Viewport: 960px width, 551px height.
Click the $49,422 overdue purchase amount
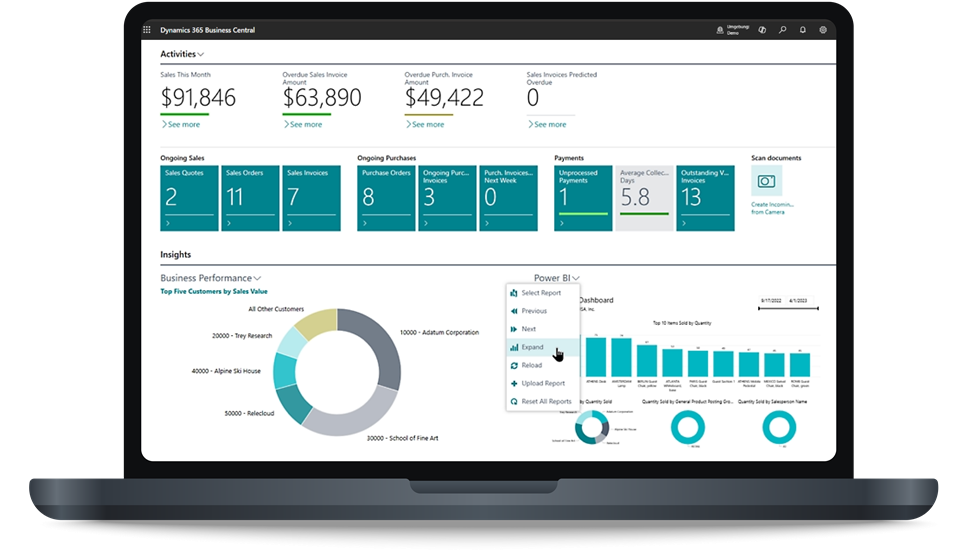[444, 98]
